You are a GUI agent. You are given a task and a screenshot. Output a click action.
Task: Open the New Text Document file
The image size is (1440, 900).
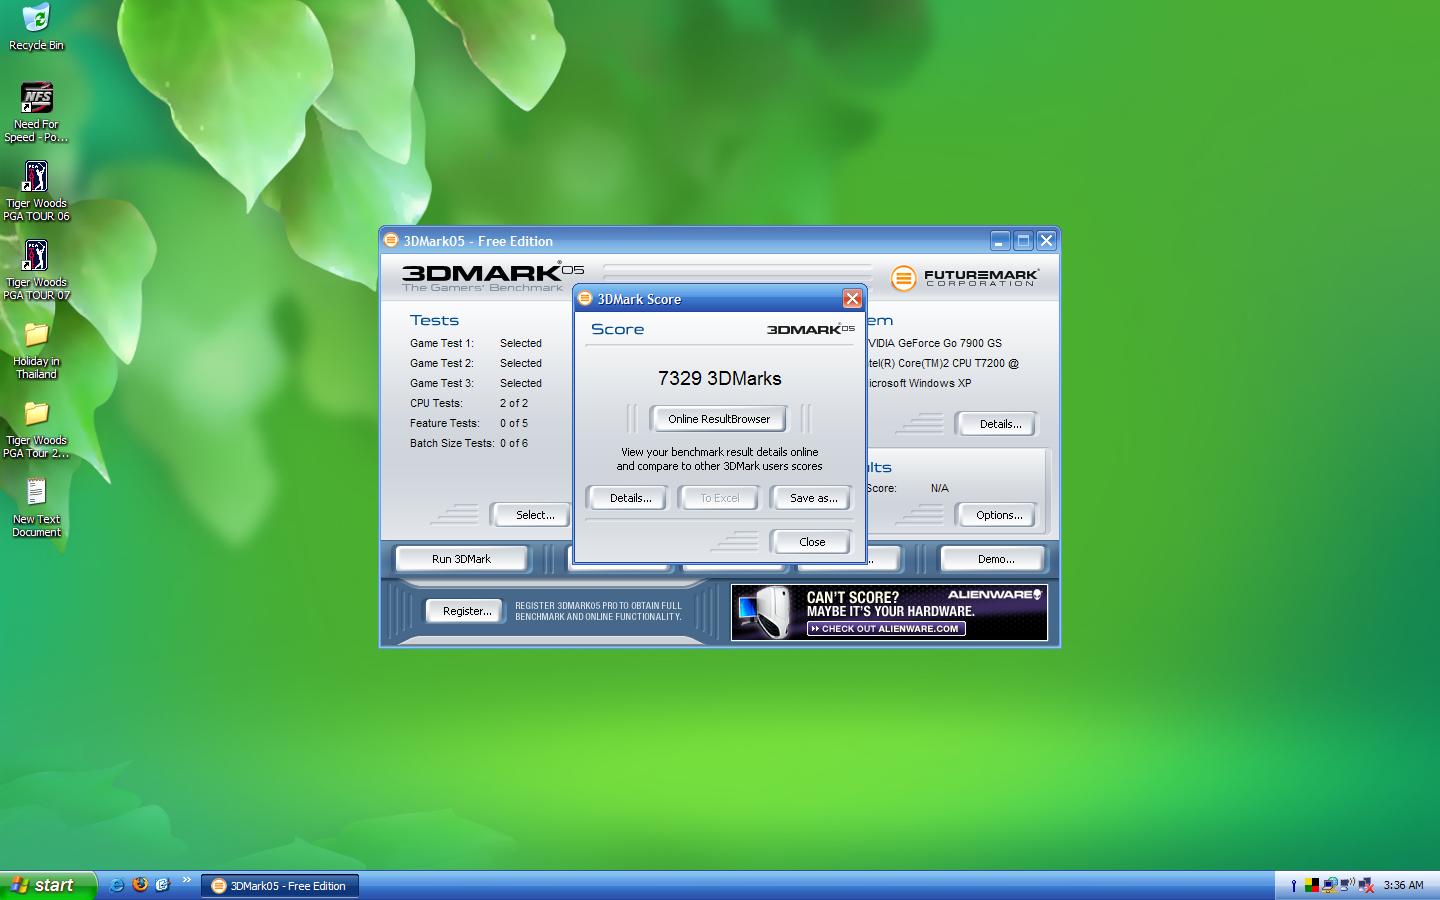coord(36,508)
